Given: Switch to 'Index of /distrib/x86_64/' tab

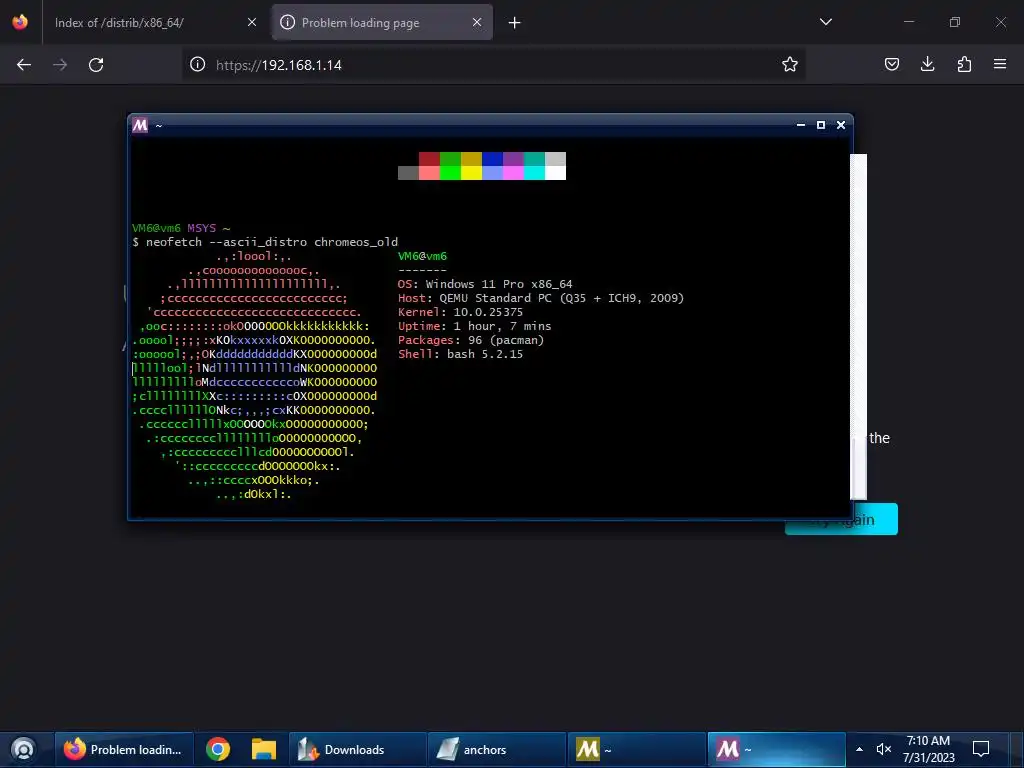Looking at the screenshot, I should [145, 23].
